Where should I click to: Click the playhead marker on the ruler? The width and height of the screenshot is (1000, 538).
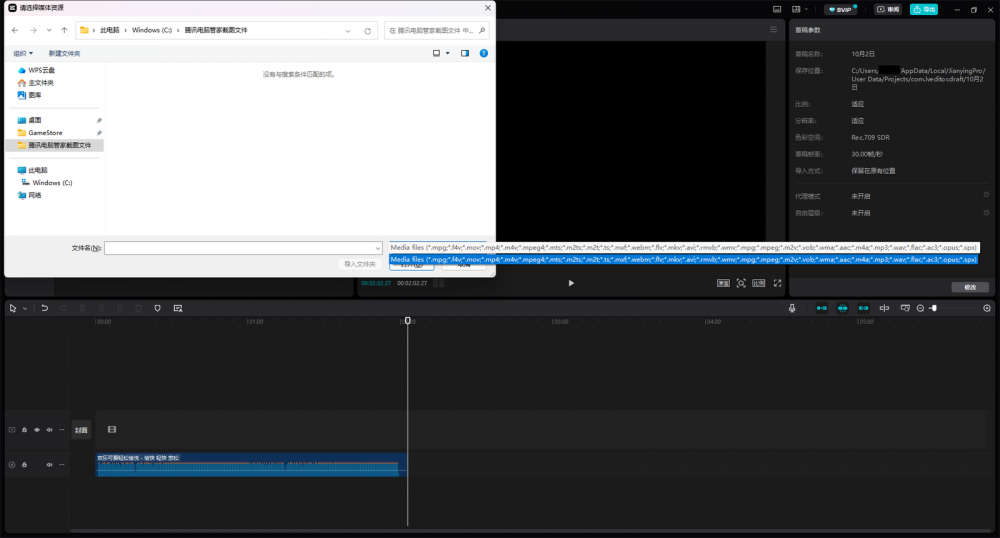click(x=408, y=321)
